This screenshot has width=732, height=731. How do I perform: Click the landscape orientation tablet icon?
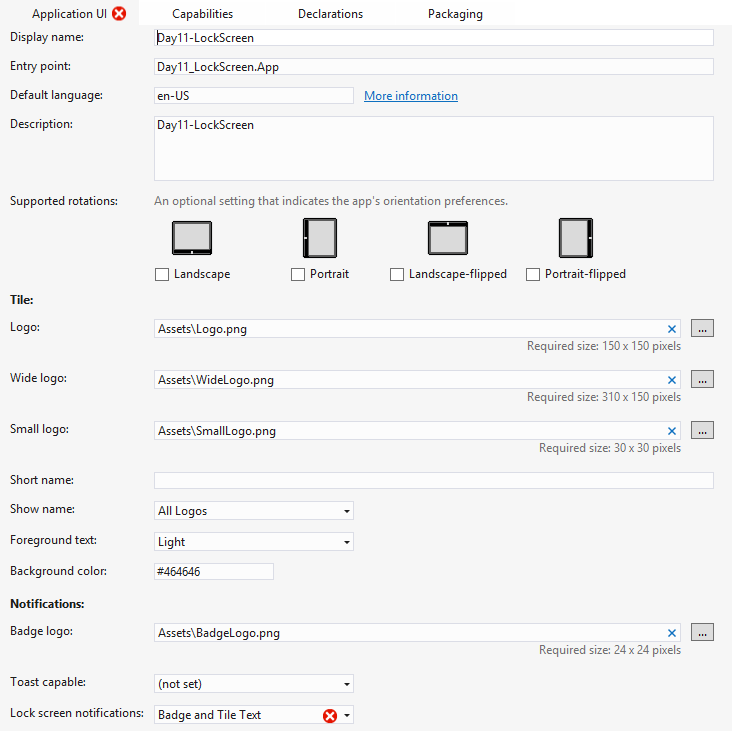point(192,239)
